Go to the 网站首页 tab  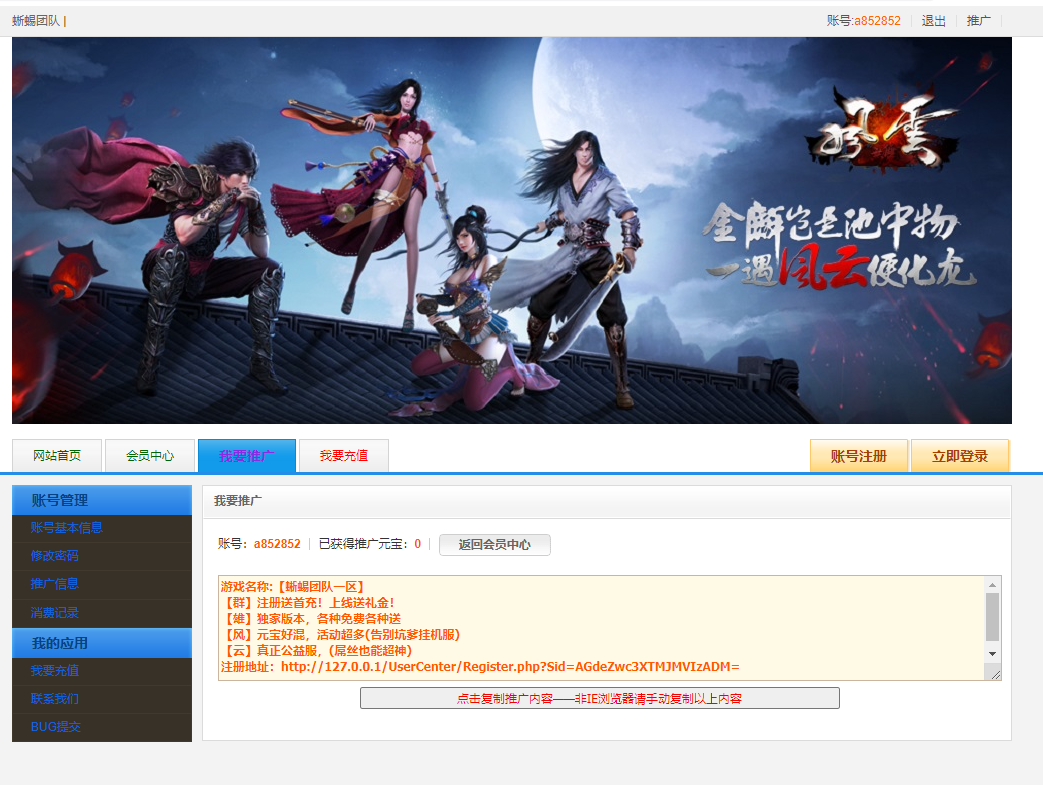(57, 456)
